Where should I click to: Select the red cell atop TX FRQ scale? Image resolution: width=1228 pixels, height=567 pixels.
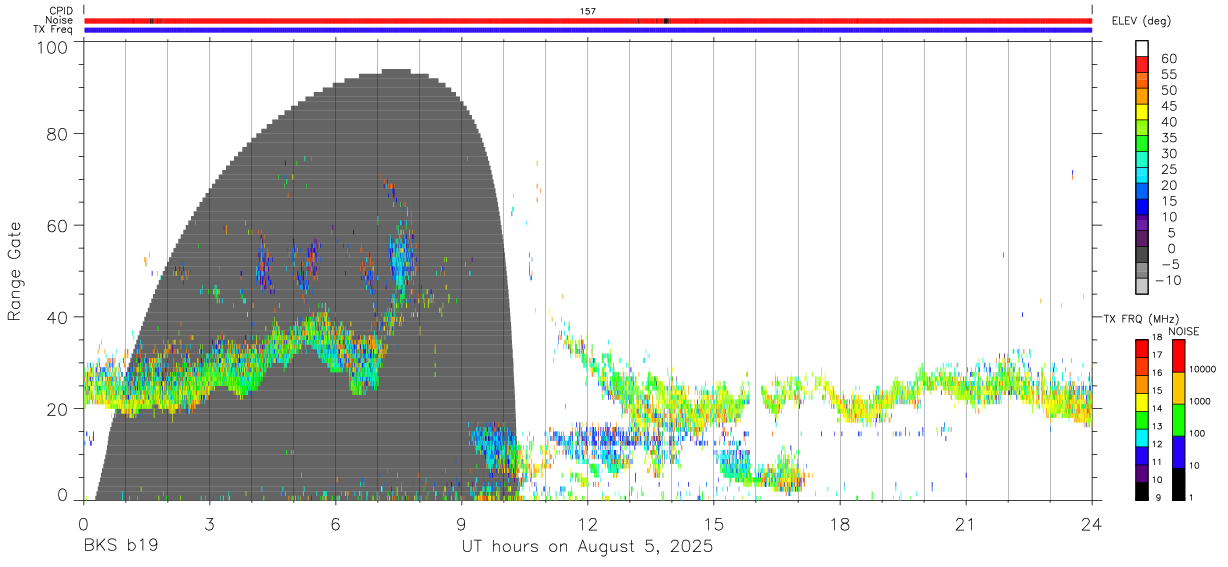pyautogui.click(x=1142, y=347)
